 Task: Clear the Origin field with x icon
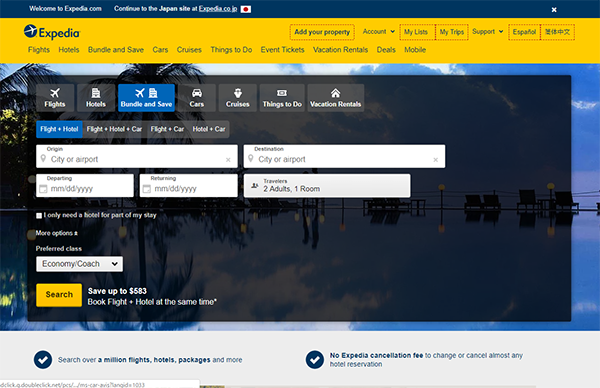(x=228, y=160)
